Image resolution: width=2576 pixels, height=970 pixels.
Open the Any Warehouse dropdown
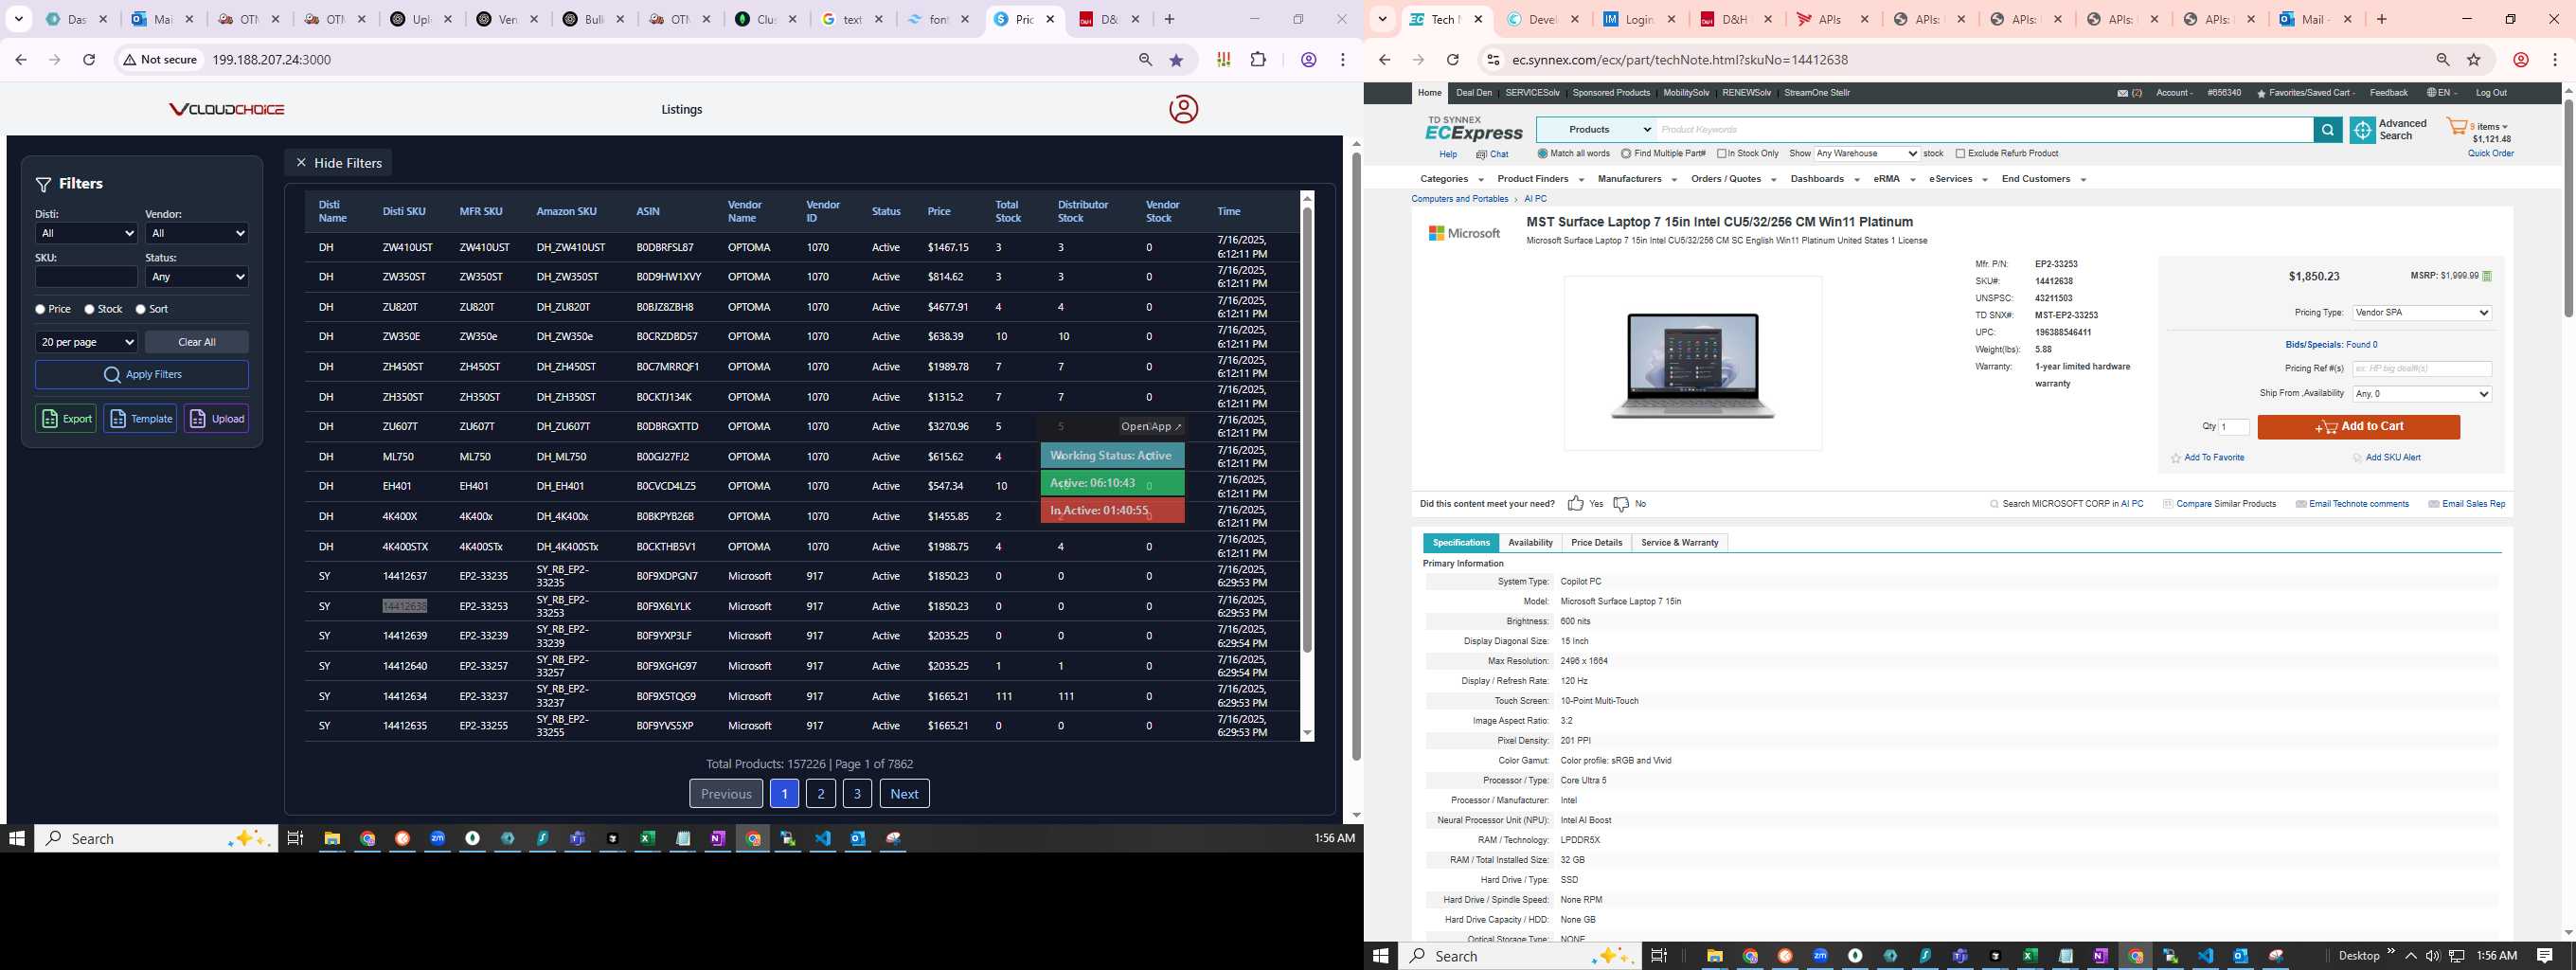[1866, 154]
